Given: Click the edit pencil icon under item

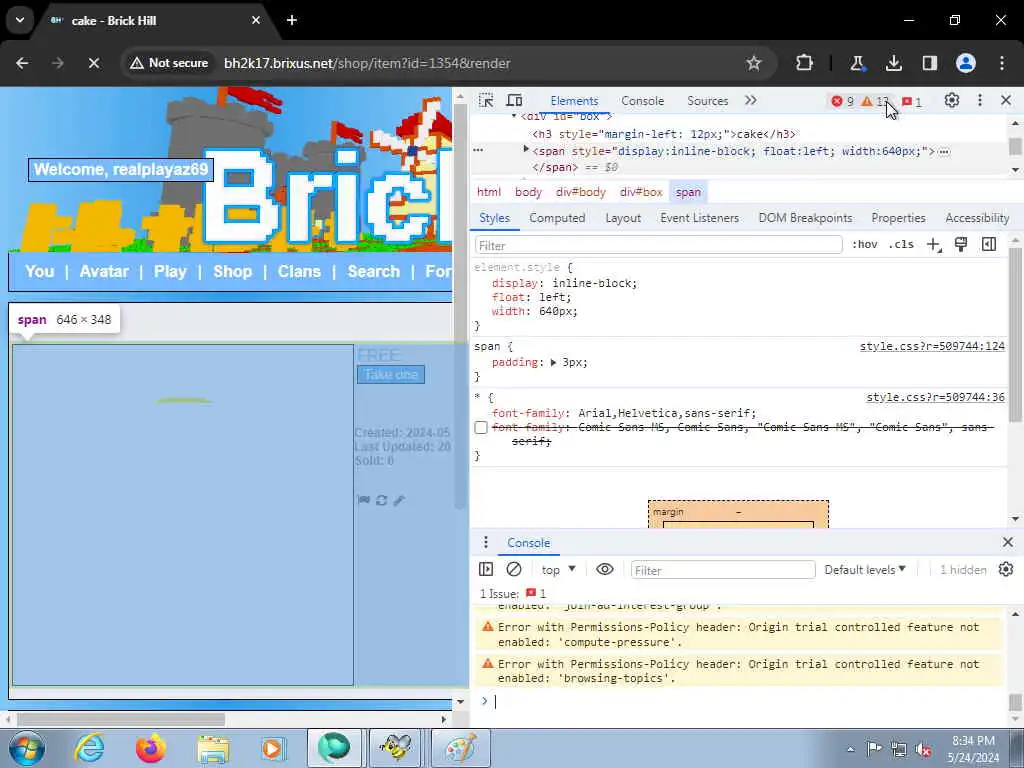Looking at the screenshot, I should 399,500.
